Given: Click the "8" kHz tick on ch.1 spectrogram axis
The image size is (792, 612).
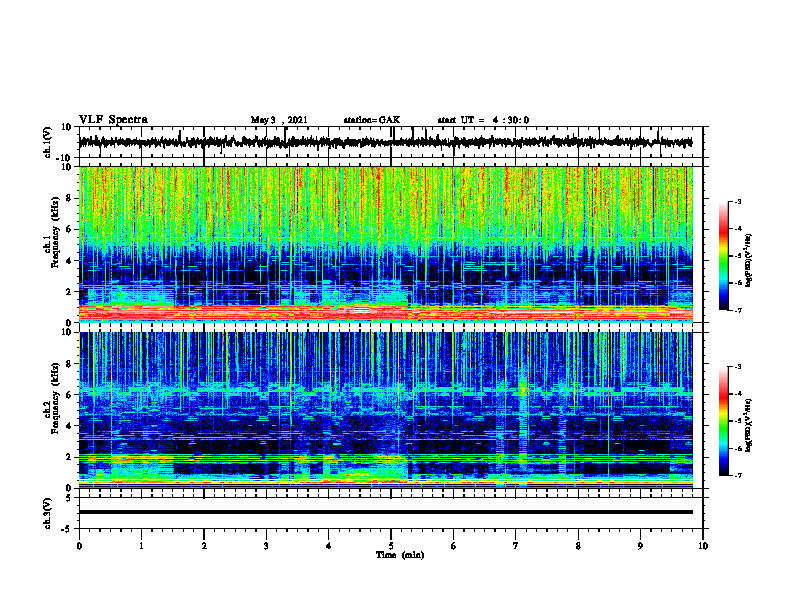Looking at the screenshot, I should coord(69,198).
